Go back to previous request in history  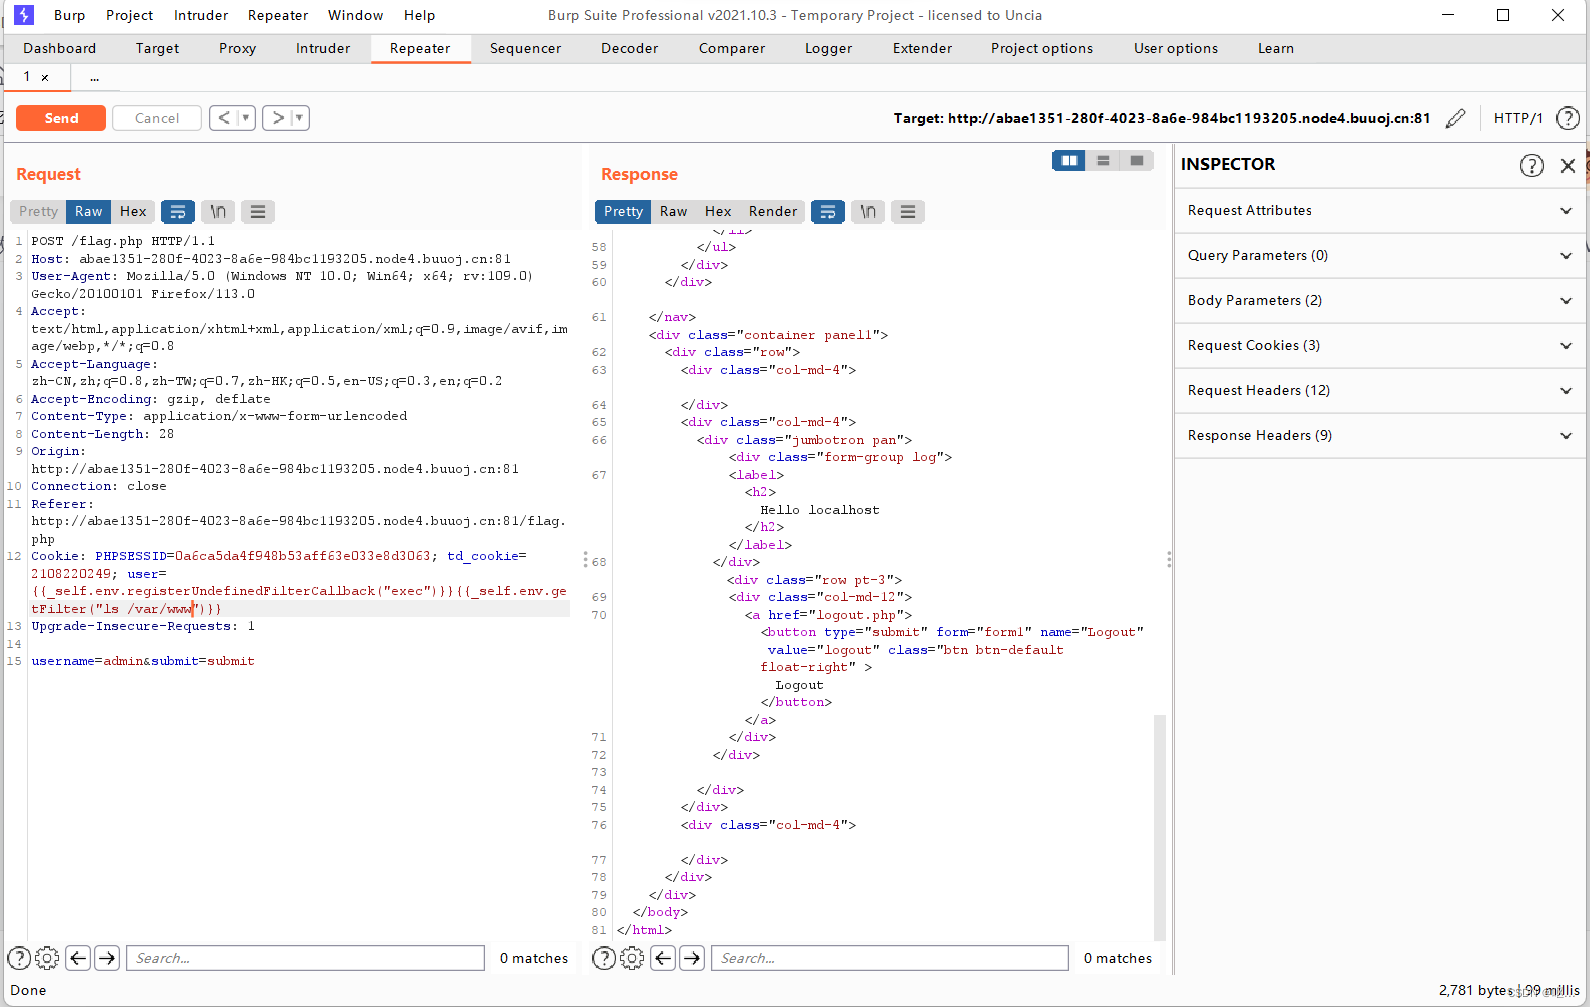pos(224,118)
